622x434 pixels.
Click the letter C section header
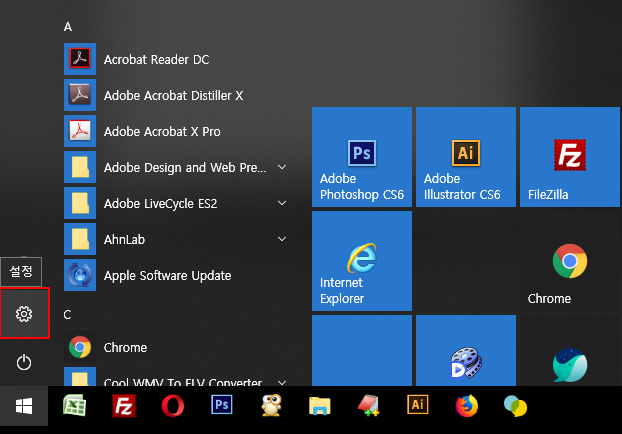coord(67,315)
